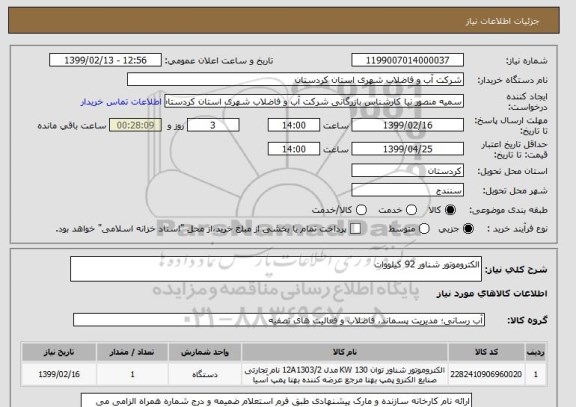Click the شماره نیاز field 1199007014000037
Viewport: 576px width, 407px height.
tap(407, 60)
